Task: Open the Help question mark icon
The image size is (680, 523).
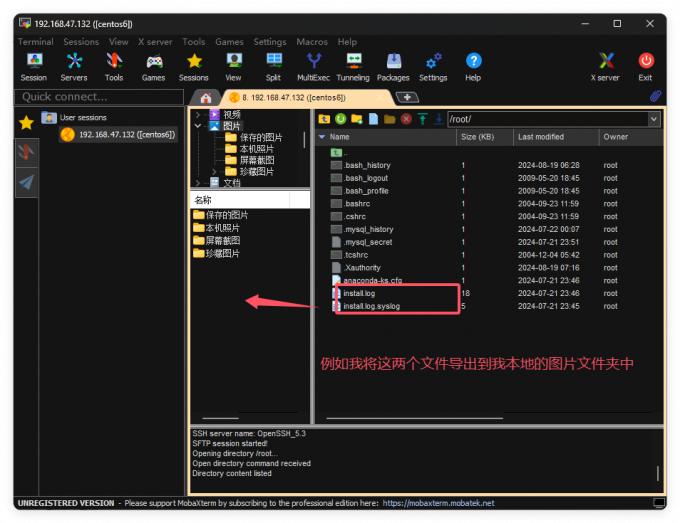Action: [x=473, y=67]
